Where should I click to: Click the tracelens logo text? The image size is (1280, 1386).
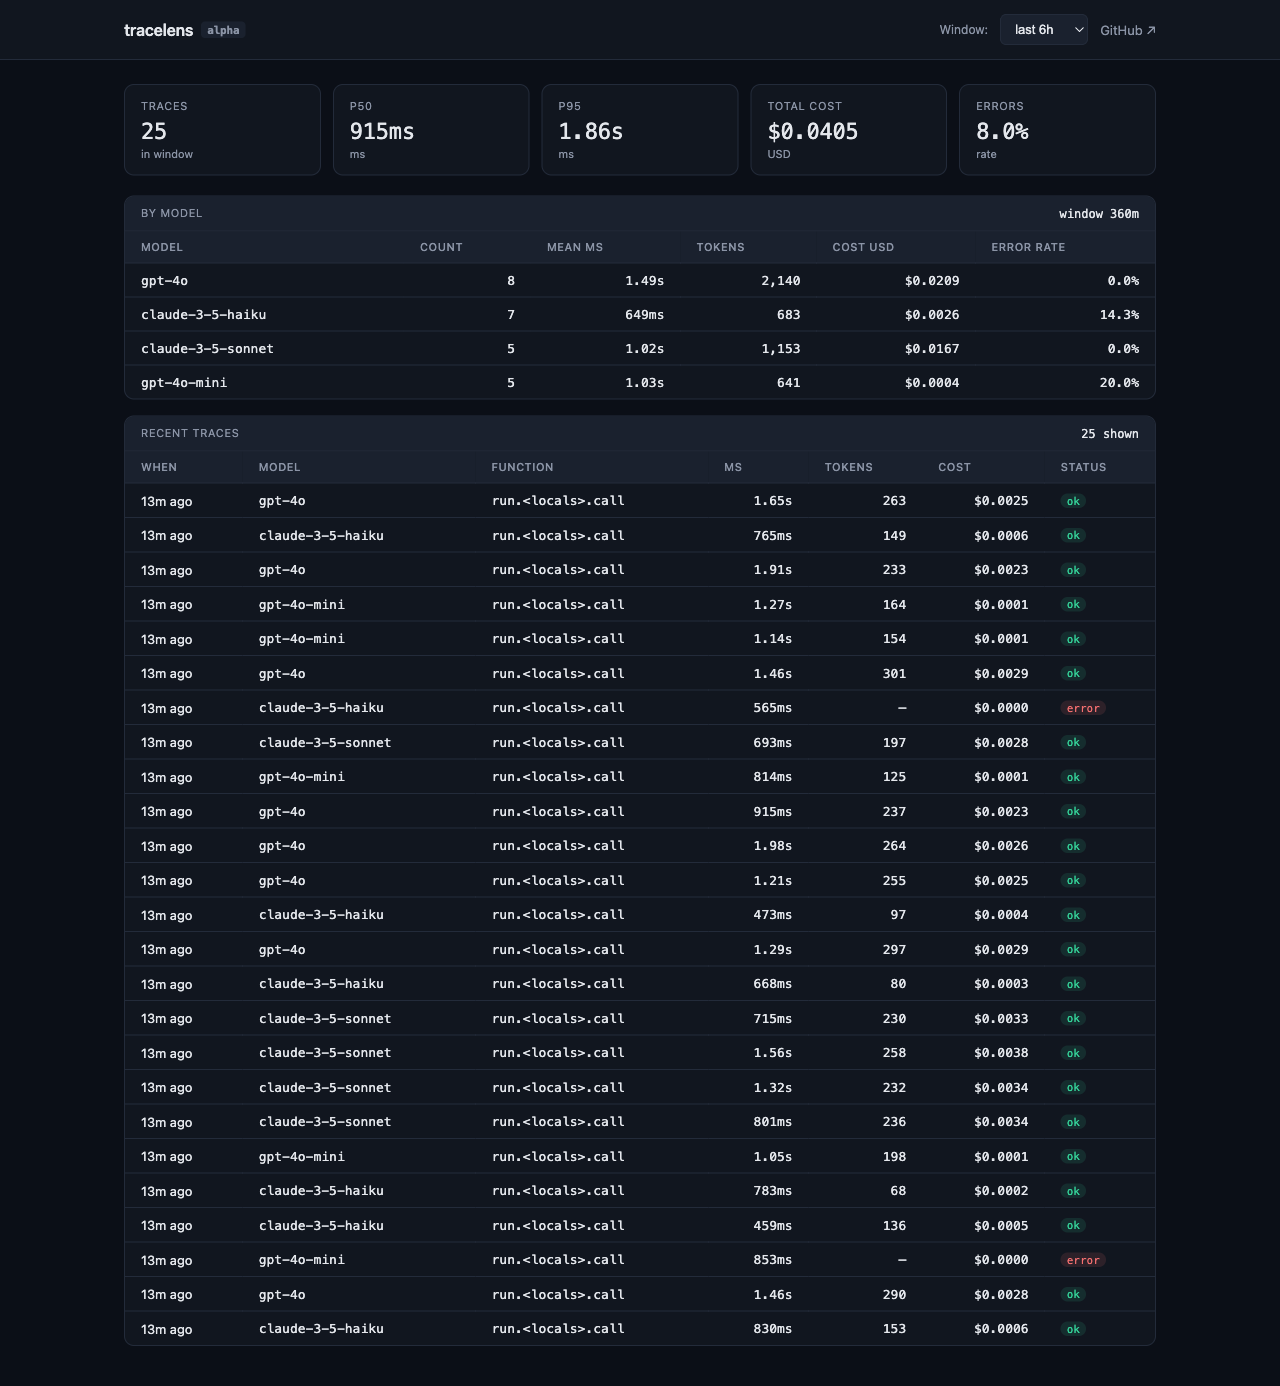pyautogui.click(x=158, y=30)
